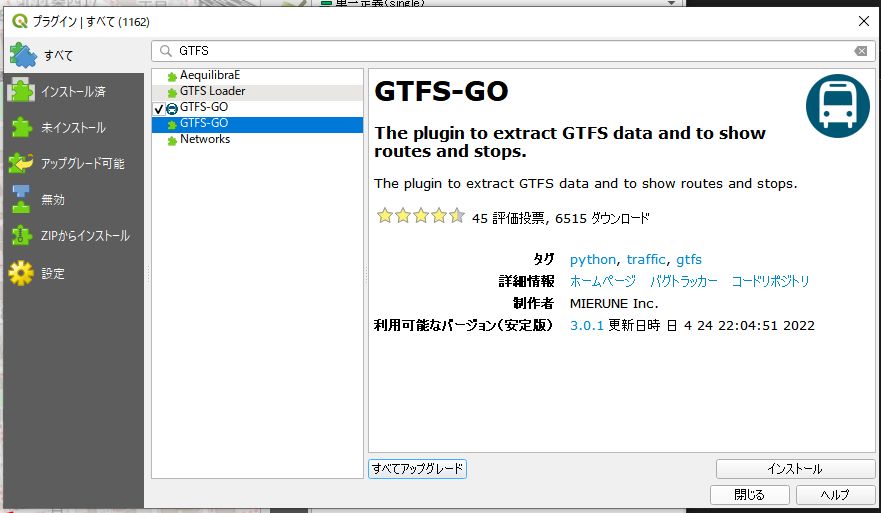Open the アップグレード可能 tab

[74, 164]
